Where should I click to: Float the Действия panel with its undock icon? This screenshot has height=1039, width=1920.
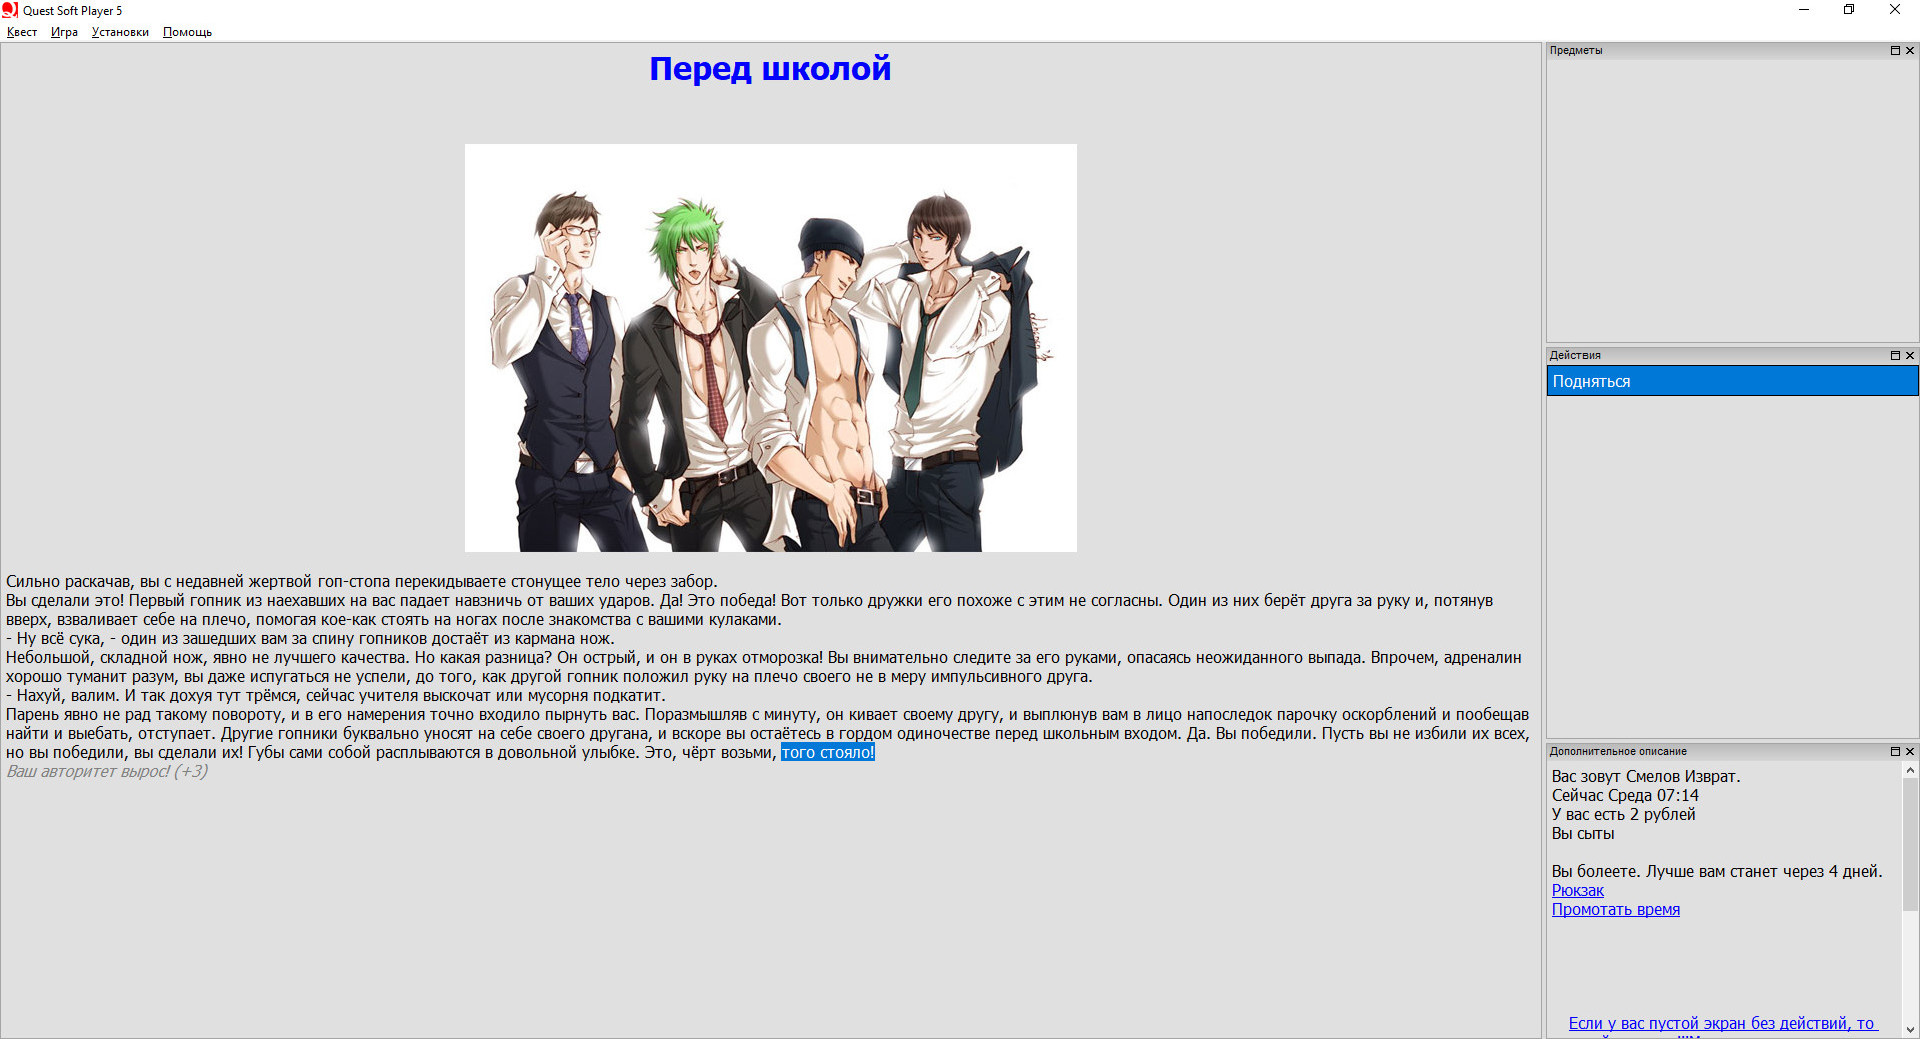(x=1895, y=355)
